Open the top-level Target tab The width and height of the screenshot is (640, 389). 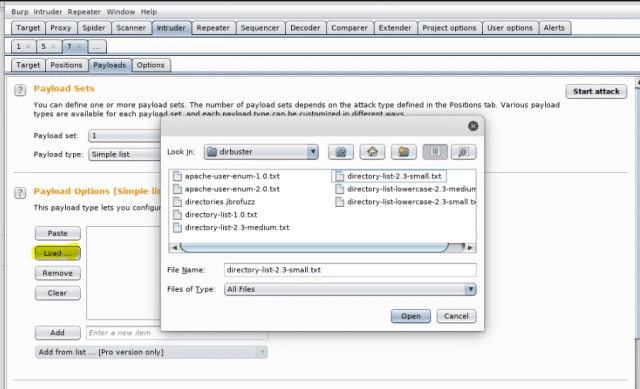28,28
